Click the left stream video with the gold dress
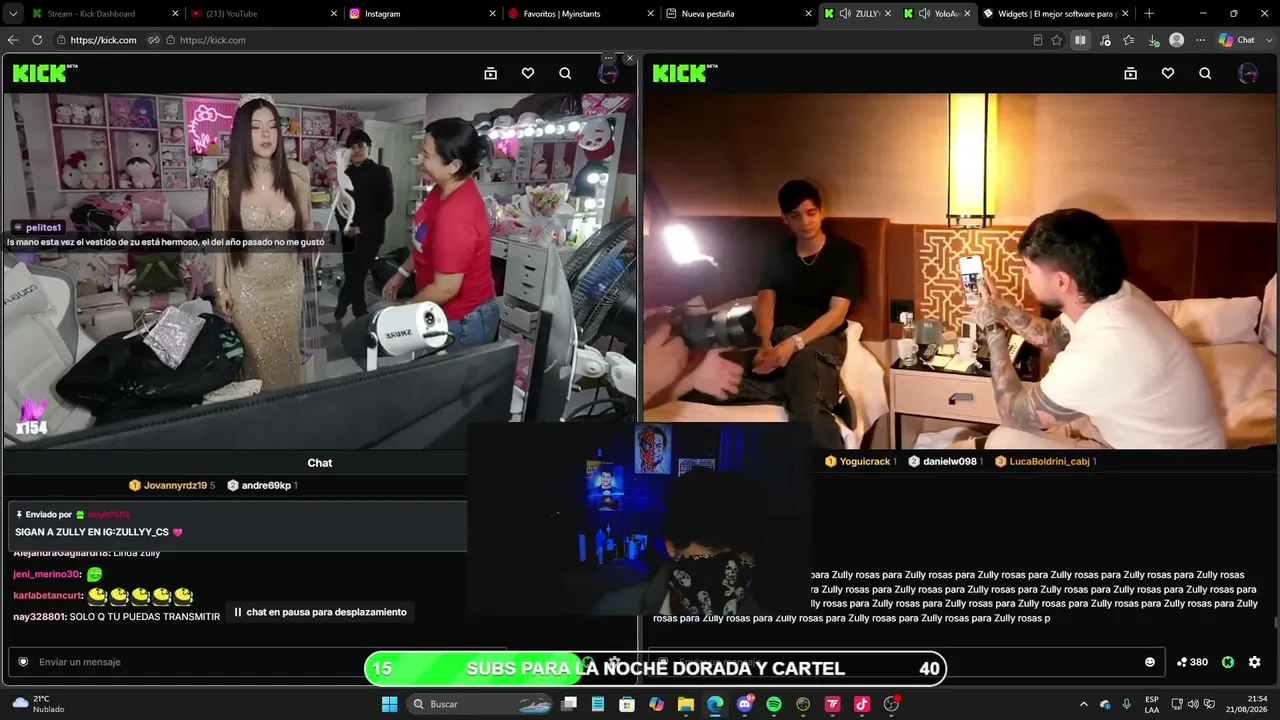Image resolution: width=1280 pixels, height=720 pixels. 320,271
